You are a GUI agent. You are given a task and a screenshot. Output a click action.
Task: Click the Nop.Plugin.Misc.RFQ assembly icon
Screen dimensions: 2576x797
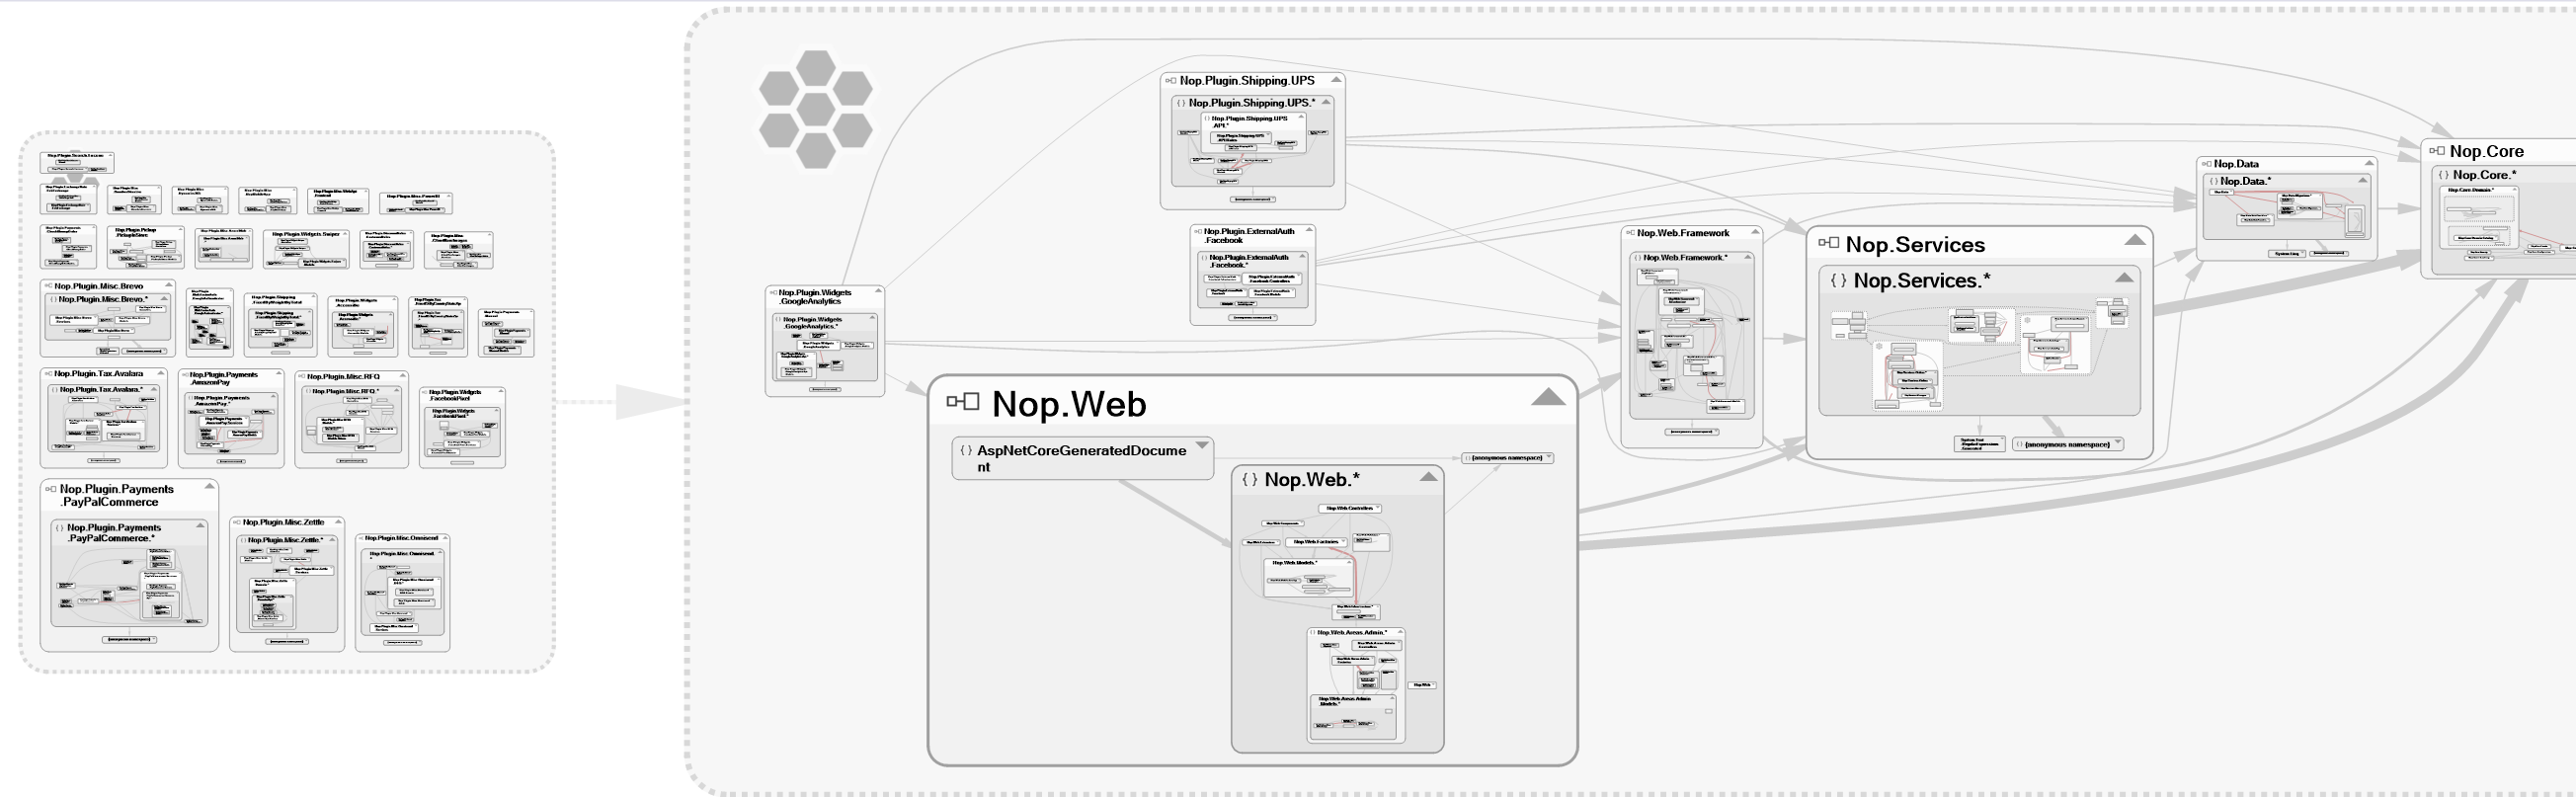[302, 377]
